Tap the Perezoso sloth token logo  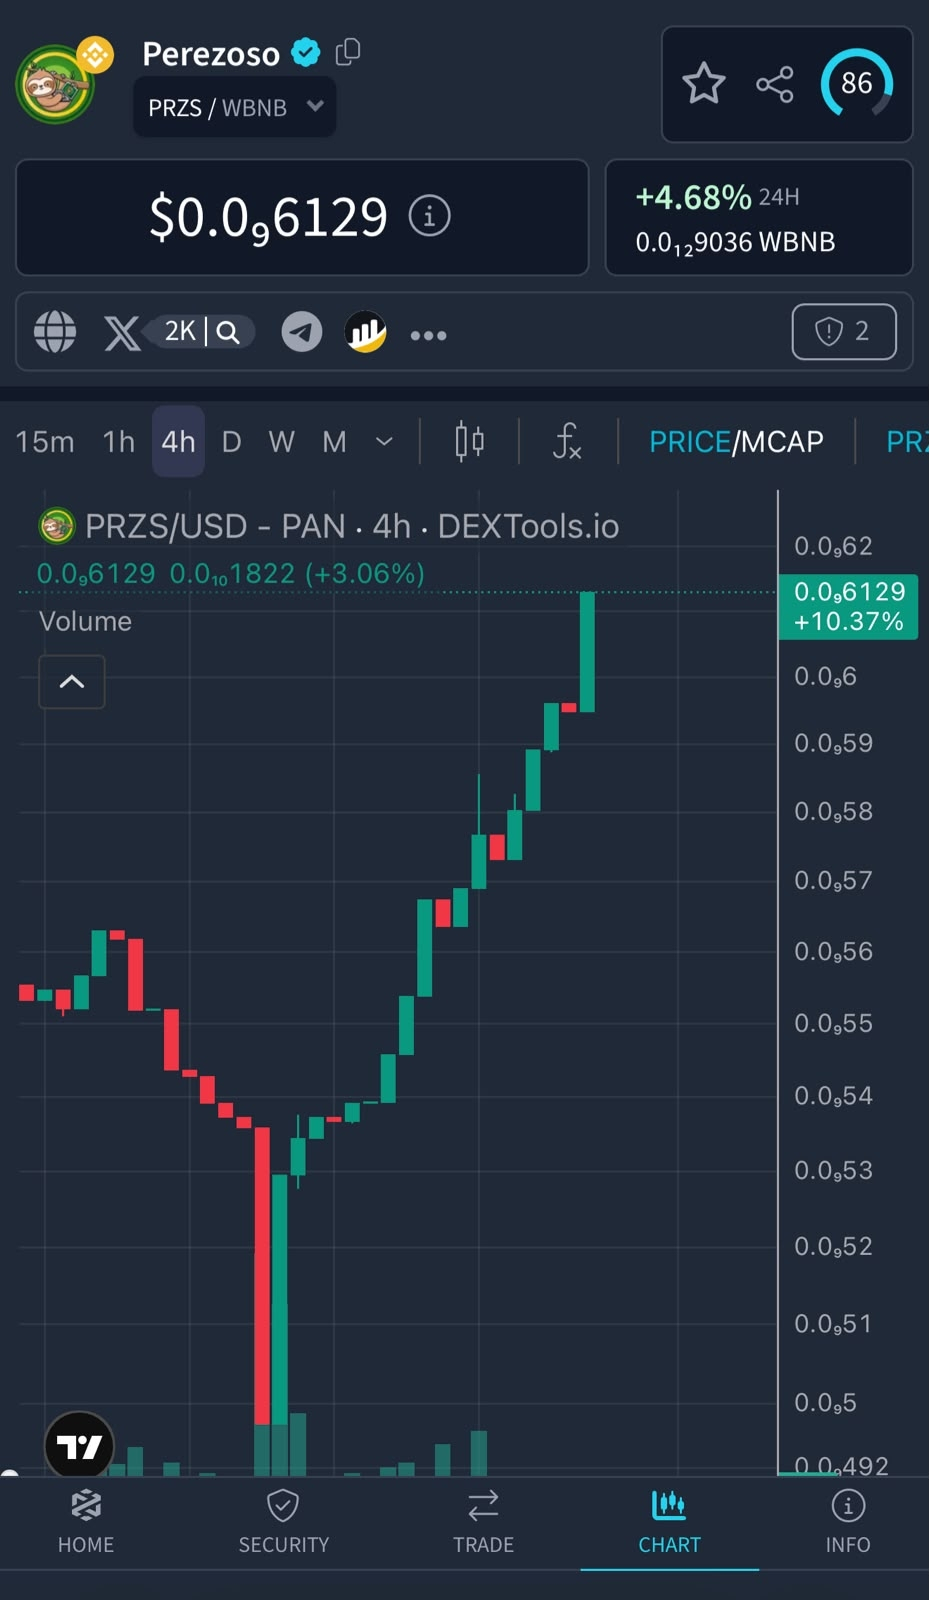click(x=56, y=85)
